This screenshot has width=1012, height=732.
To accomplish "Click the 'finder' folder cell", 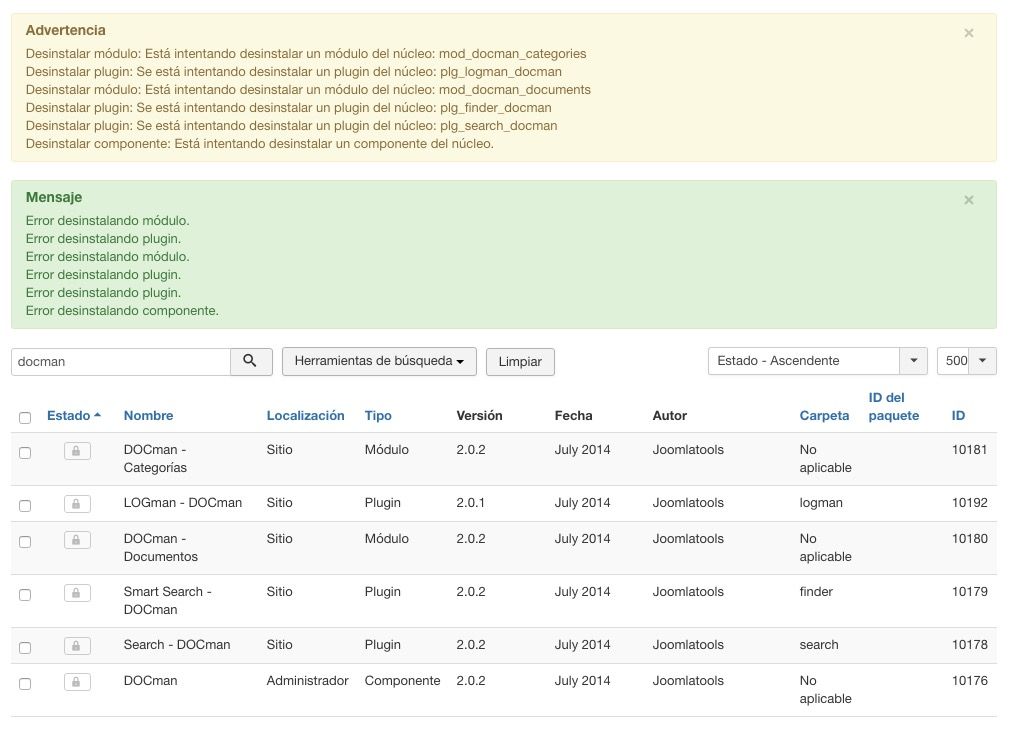I will [816, 592].
